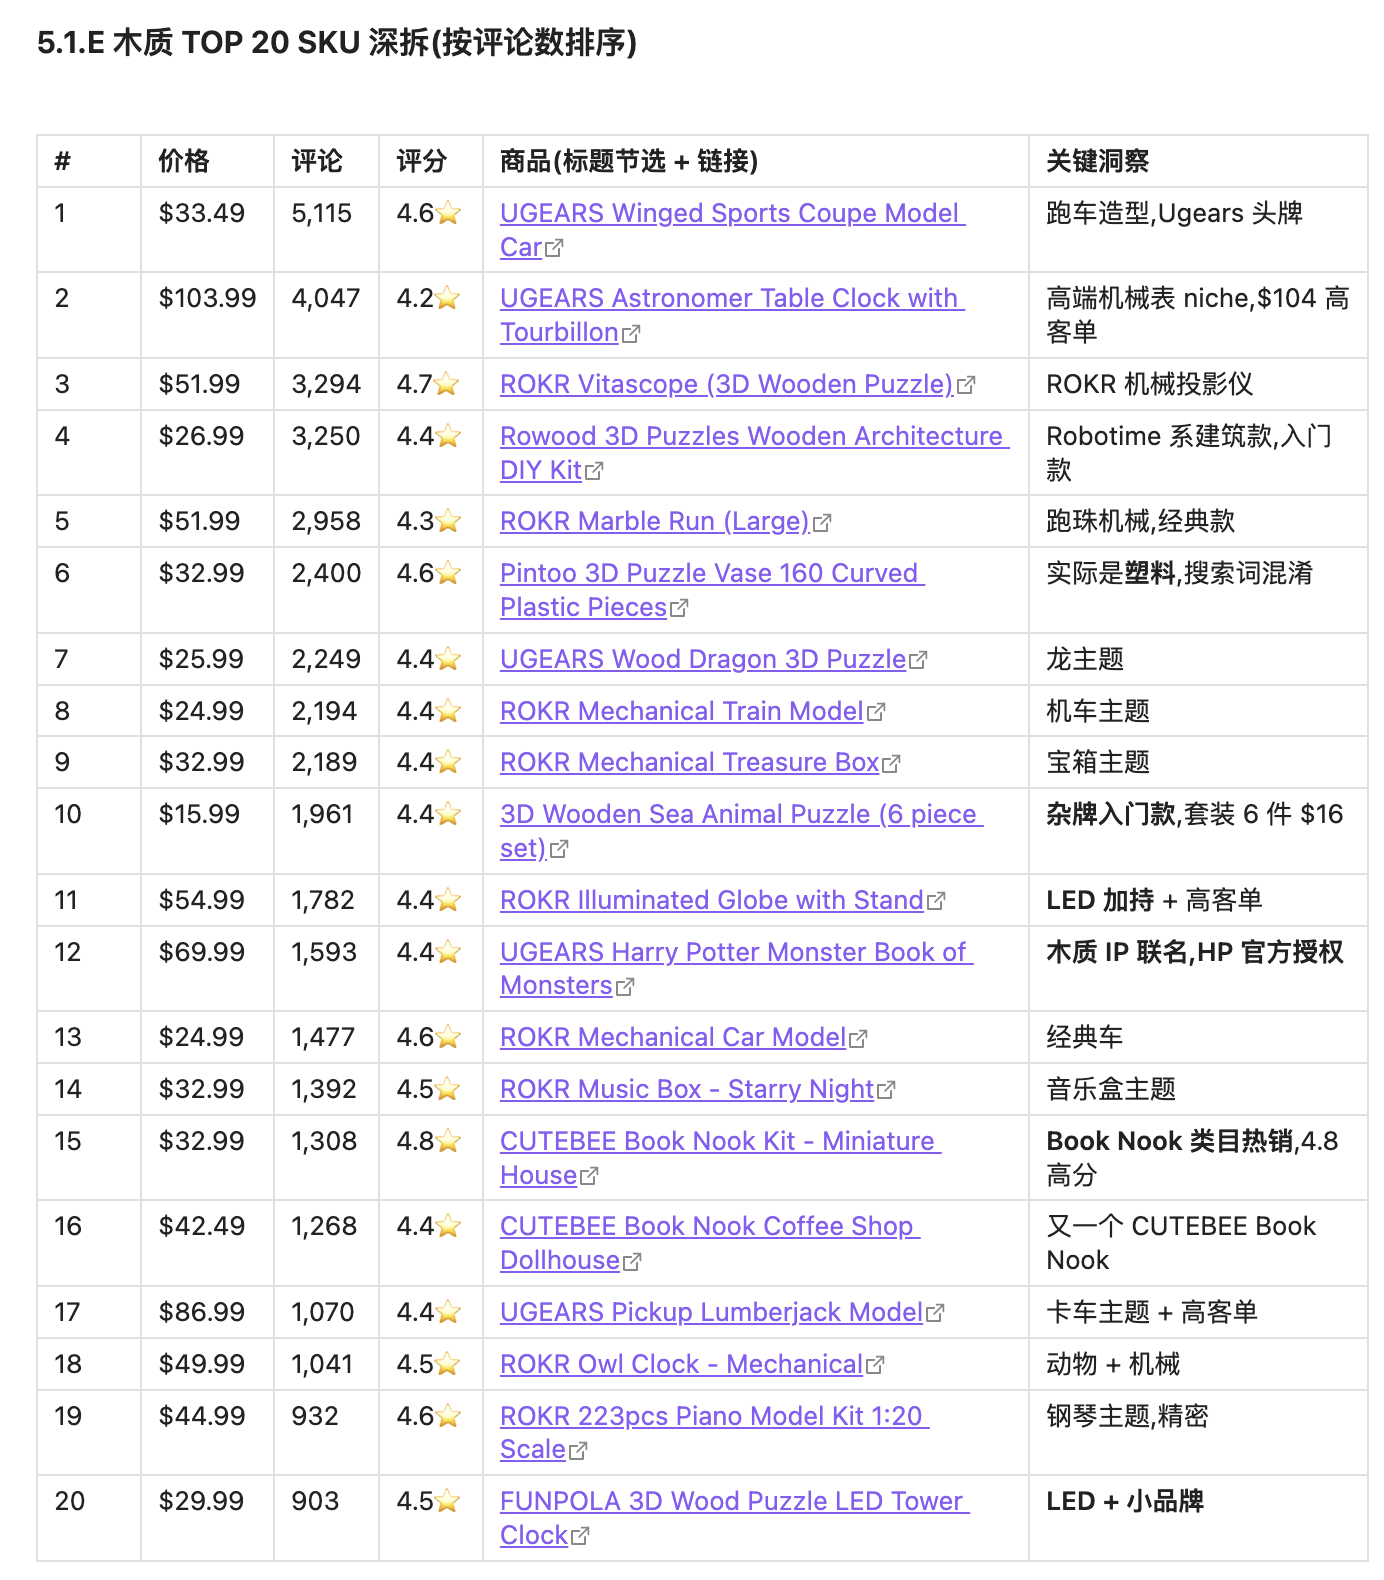The width and height of the screenshot is (1384, 1580).
Task: Click external-link icon after ROKR Owl Clock
Action: [x=875, y=1365]
